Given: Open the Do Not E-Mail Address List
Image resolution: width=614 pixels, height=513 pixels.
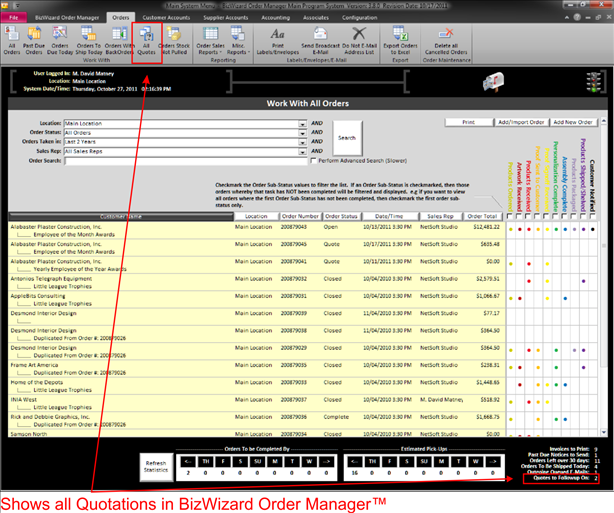Looking at the screenshot, I should pyautogui.click(x=359, y=40).
